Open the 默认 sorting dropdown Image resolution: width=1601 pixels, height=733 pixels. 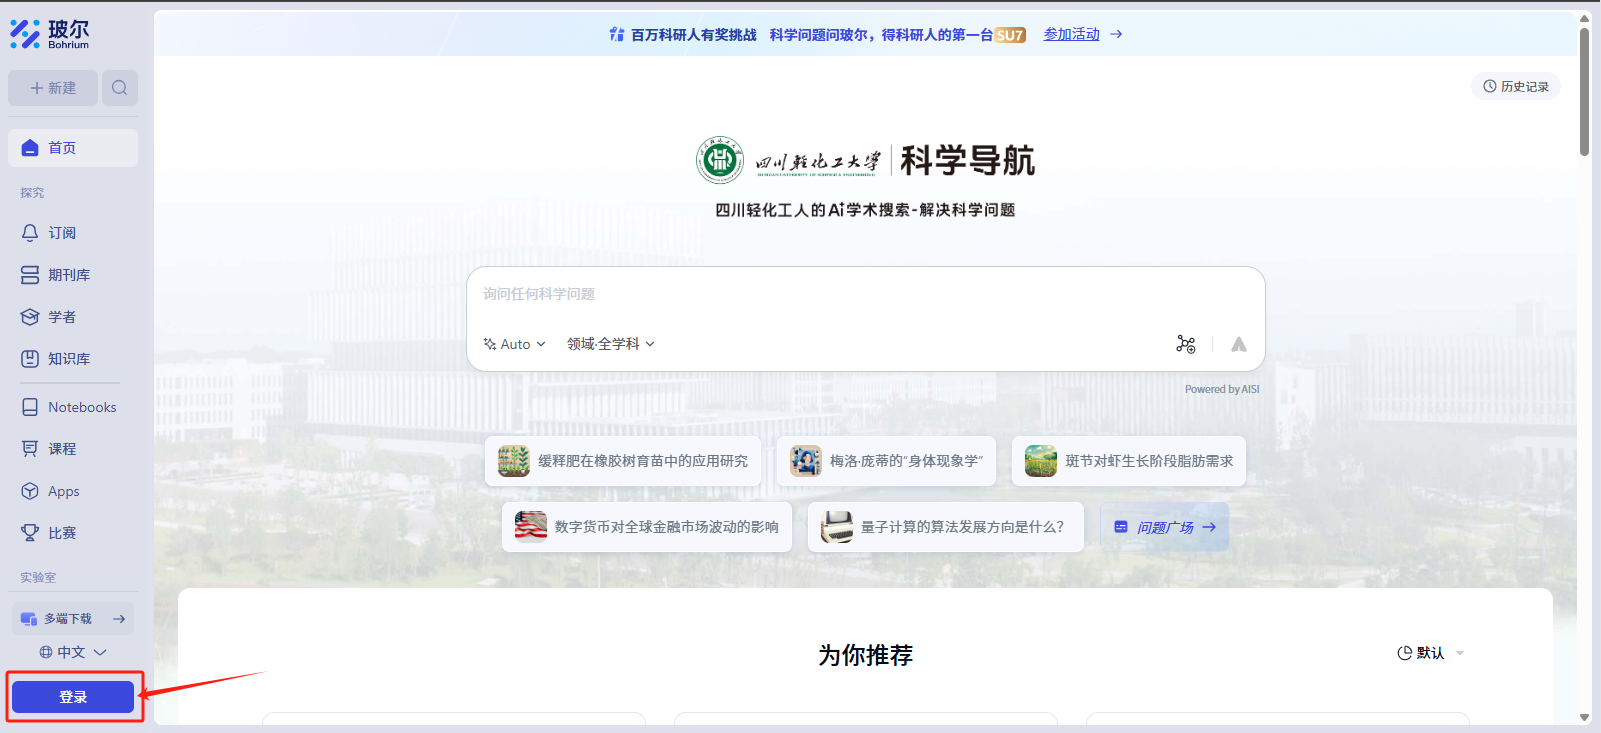pos(1430,653)
